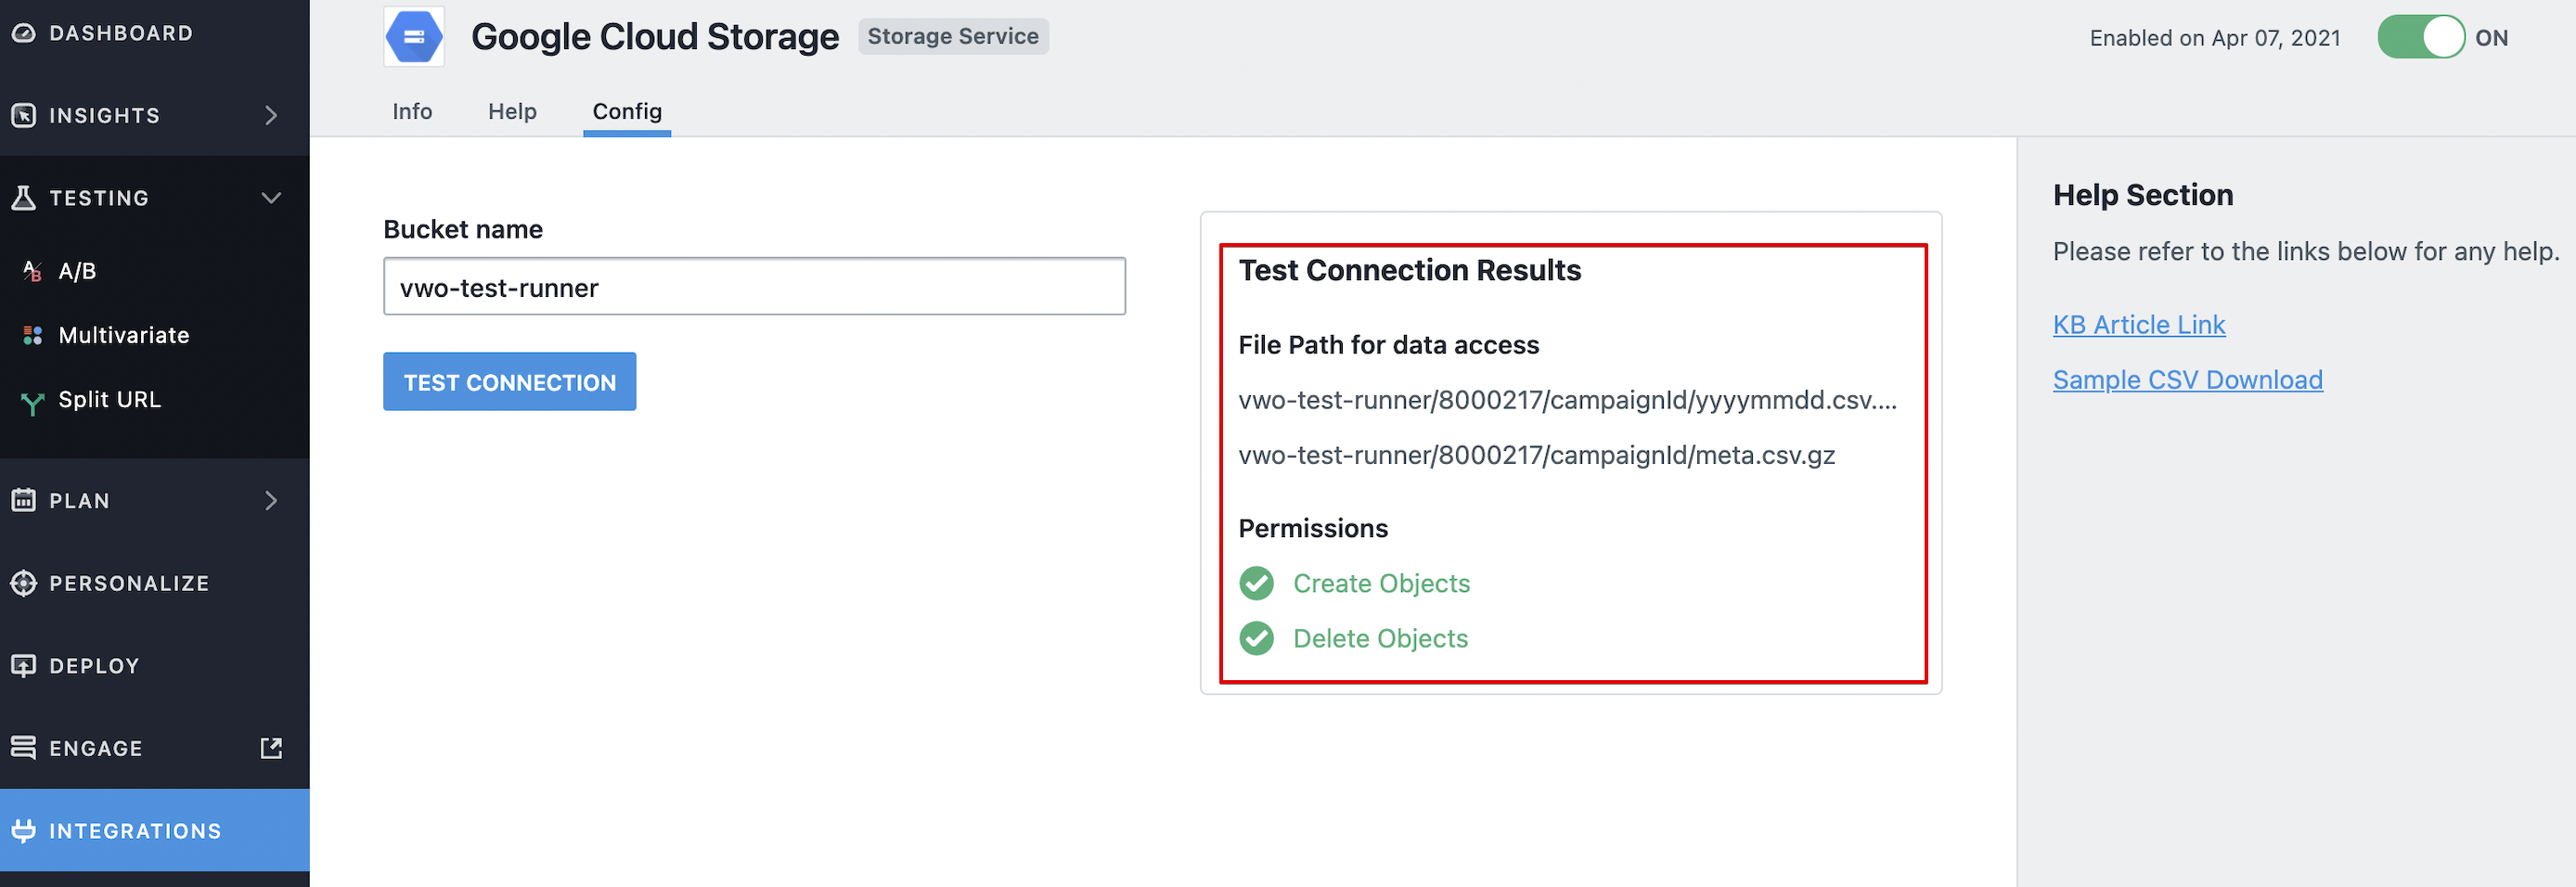Viewport: 2576px width, 887px height.
Task: Click the Google Cloud Storage page title
Action: 655,37
